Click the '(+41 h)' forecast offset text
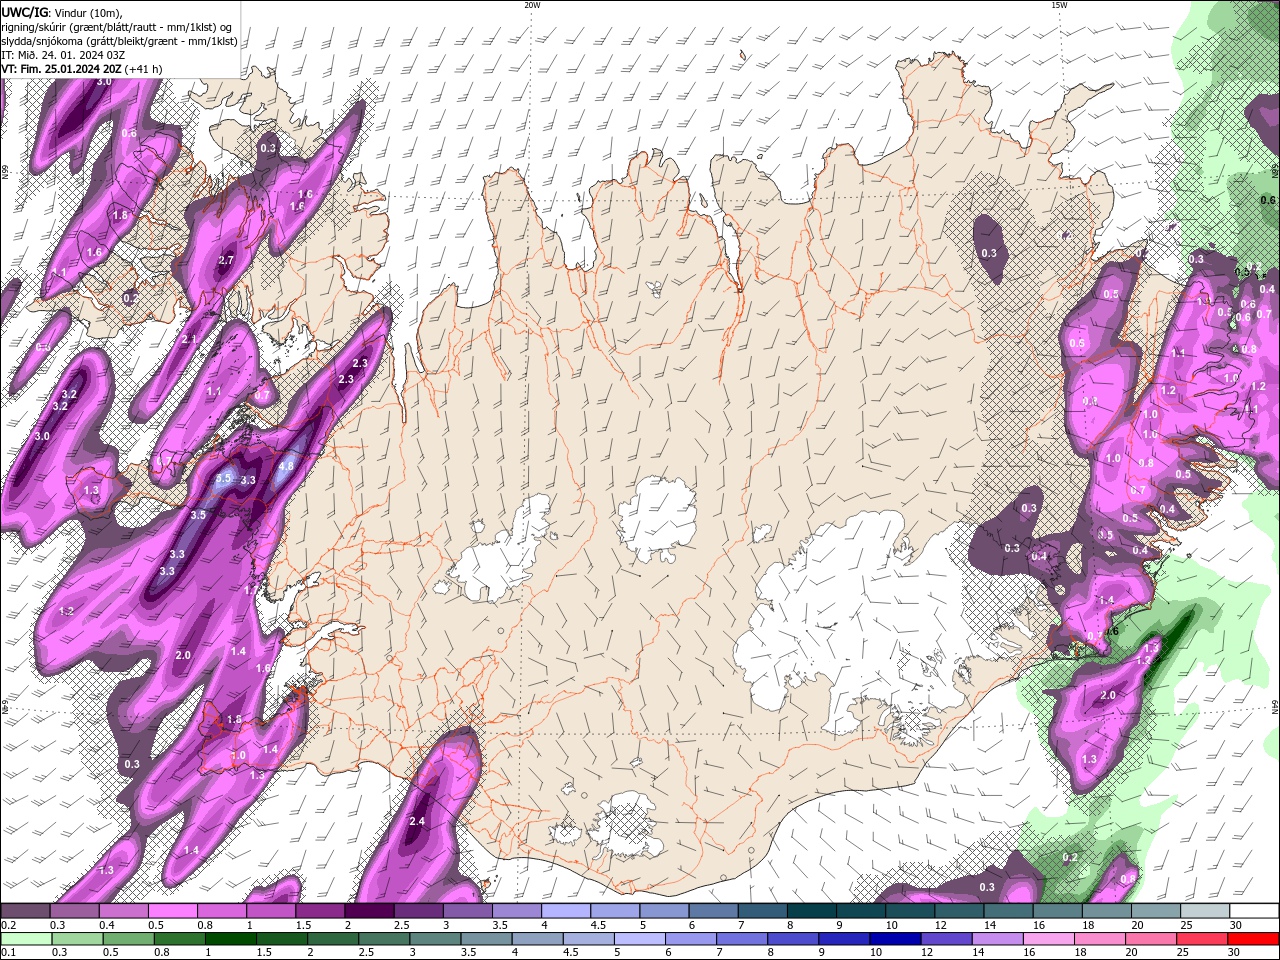 point(145,69)
